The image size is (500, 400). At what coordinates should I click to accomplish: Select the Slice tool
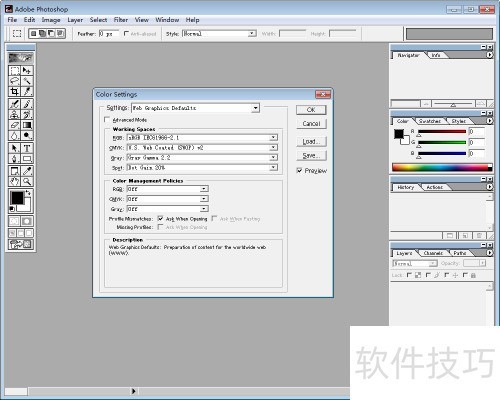(x=27, y=91)
